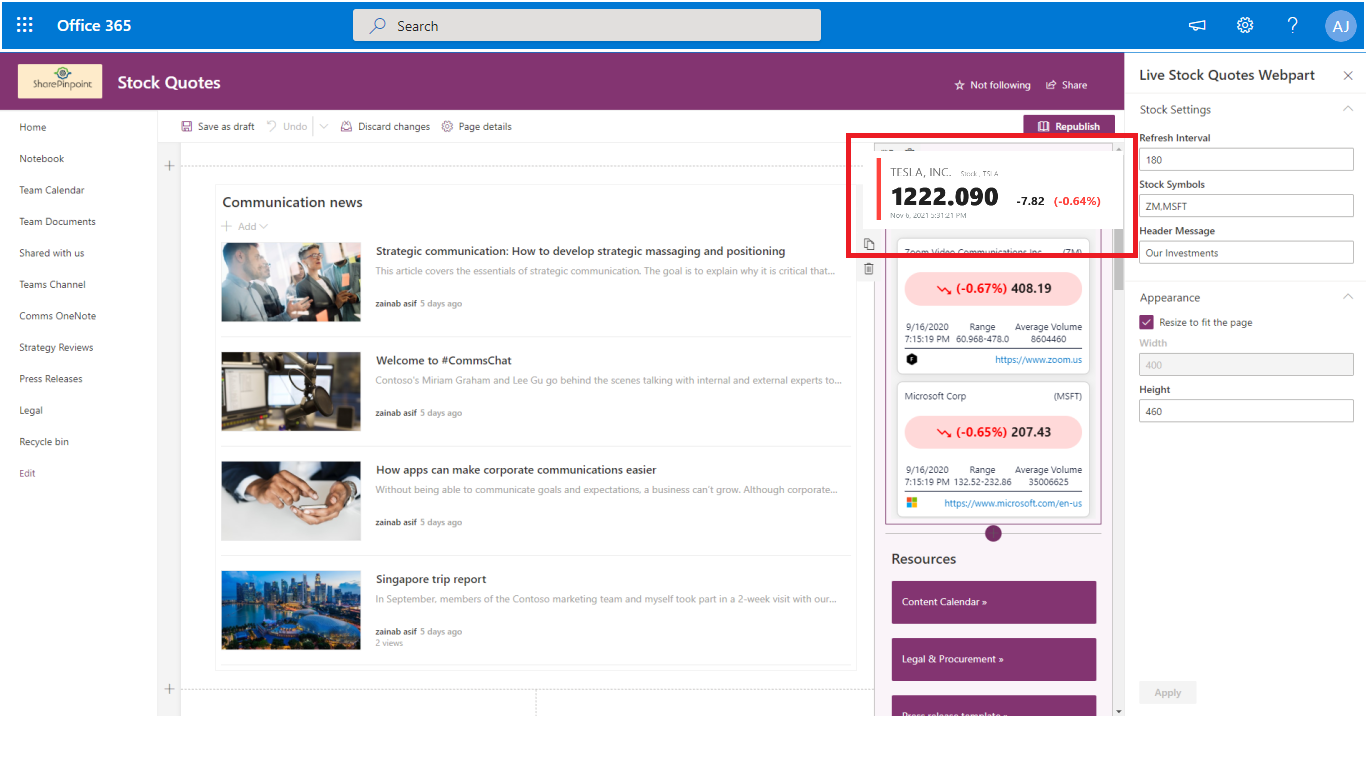
Task: Open the https://www.microsoft.com/en-us link
Action: pyautogui.click(x=1013, y=503)
